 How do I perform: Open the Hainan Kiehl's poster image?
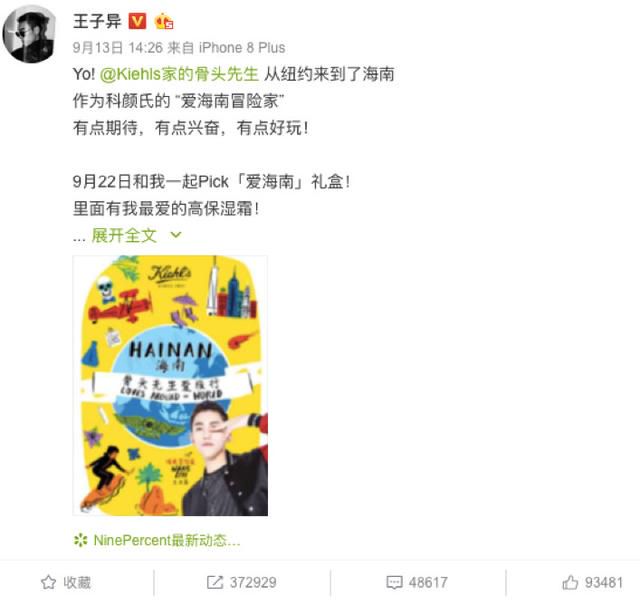170,386
